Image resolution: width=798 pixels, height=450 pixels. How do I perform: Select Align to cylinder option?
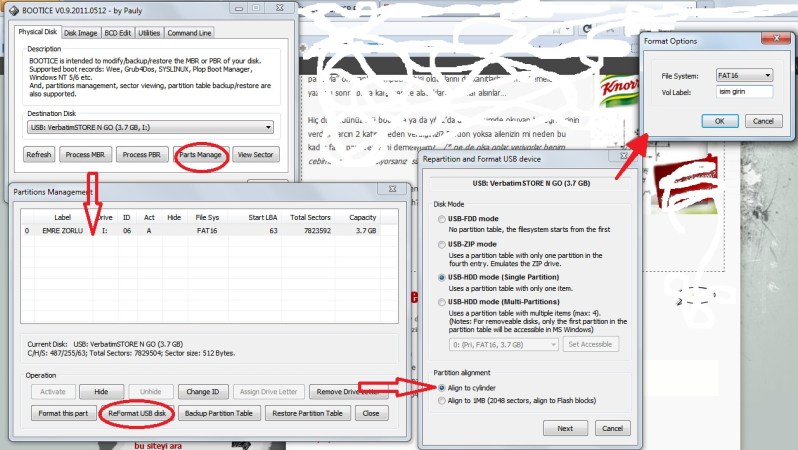(442, 388)
